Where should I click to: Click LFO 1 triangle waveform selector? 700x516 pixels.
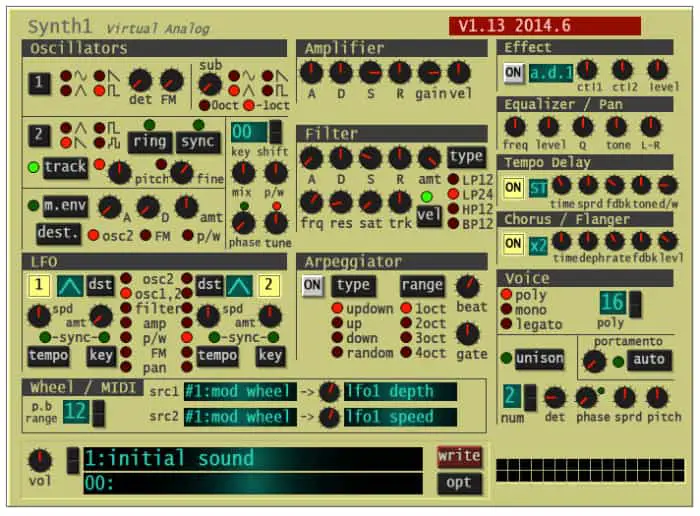(x=70, y=286)
